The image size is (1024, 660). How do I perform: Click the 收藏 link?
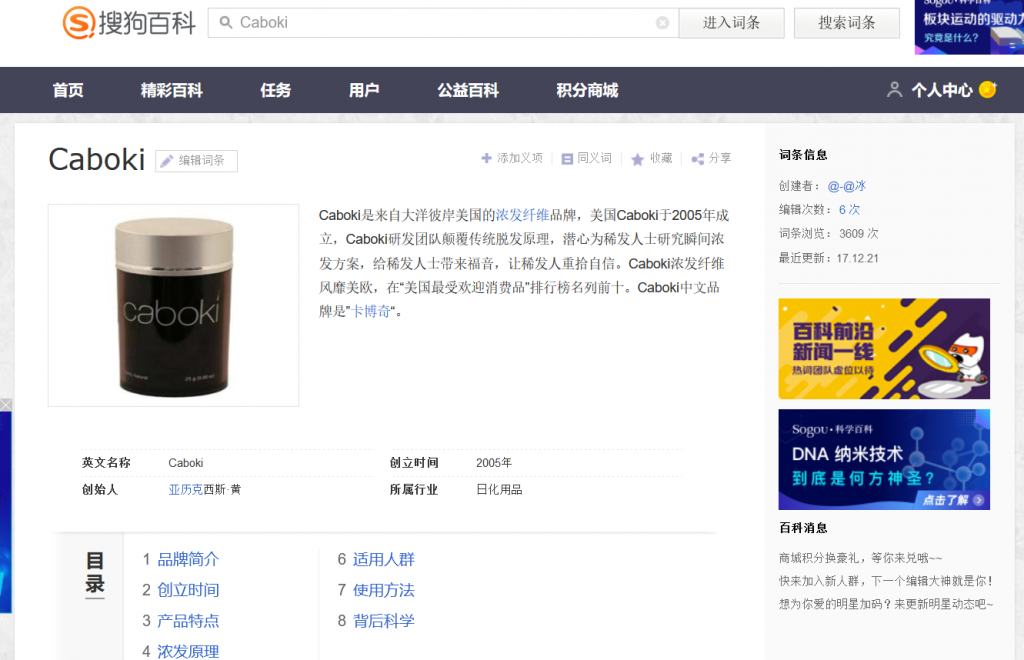661,158
